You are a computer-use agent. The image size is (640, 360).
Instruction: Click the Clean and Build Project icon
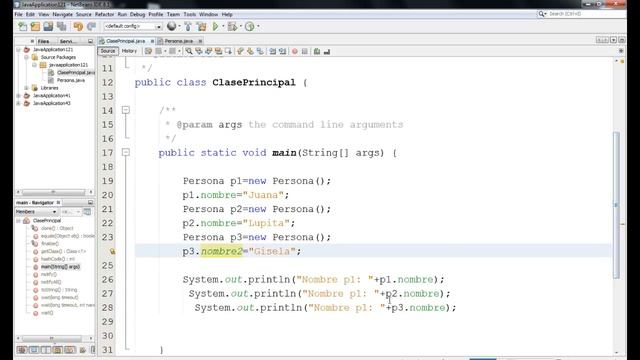(x=202, y=27)
